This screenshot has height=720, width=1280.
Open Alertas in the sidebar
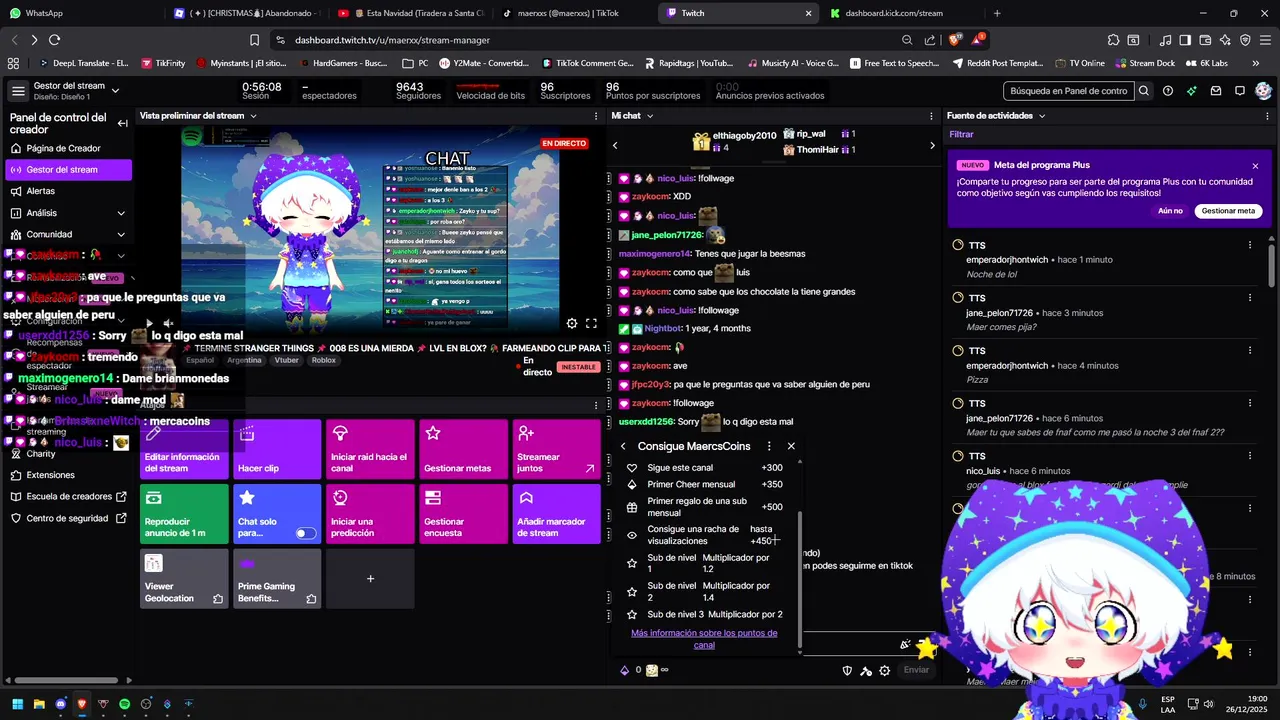click(41, 191)
